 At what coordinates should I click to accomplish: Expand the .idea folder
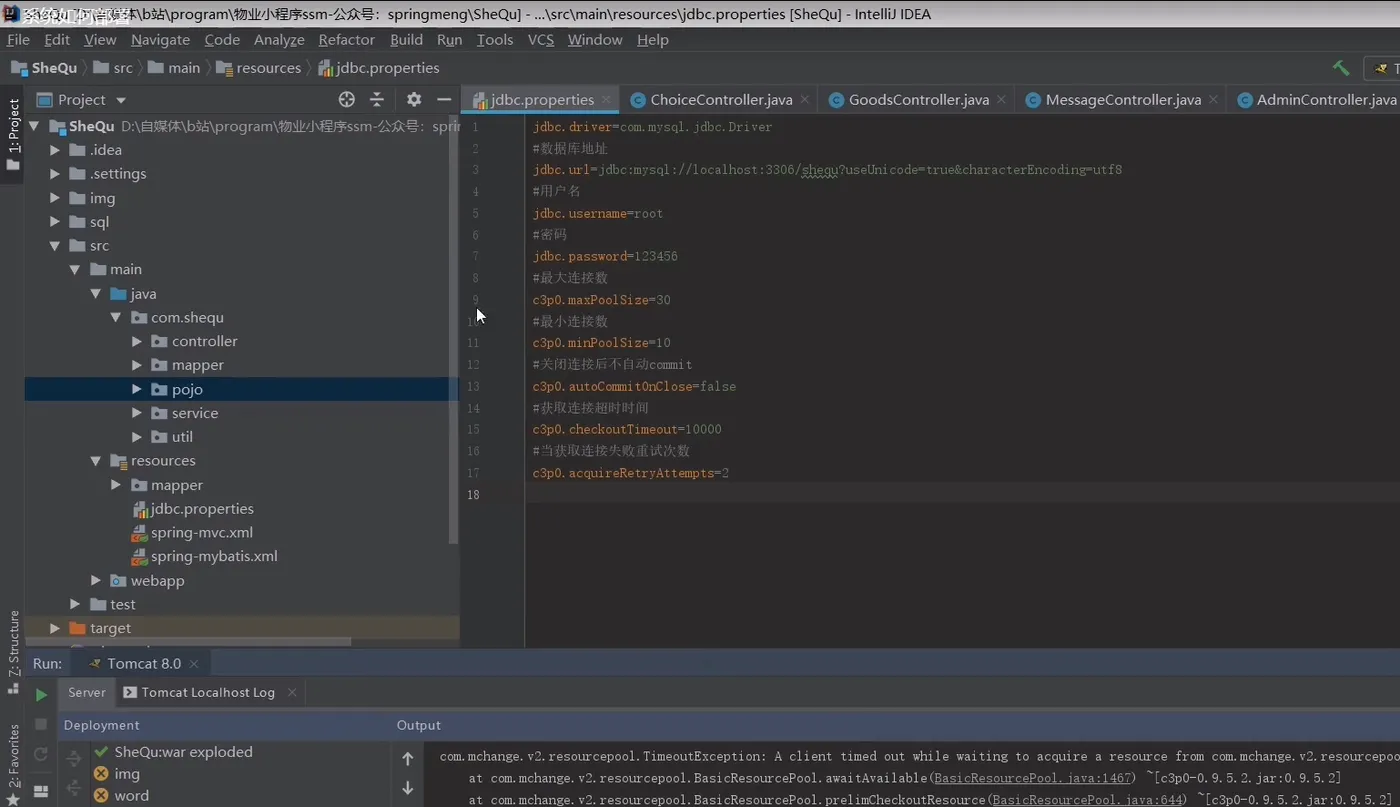[55, 150]
